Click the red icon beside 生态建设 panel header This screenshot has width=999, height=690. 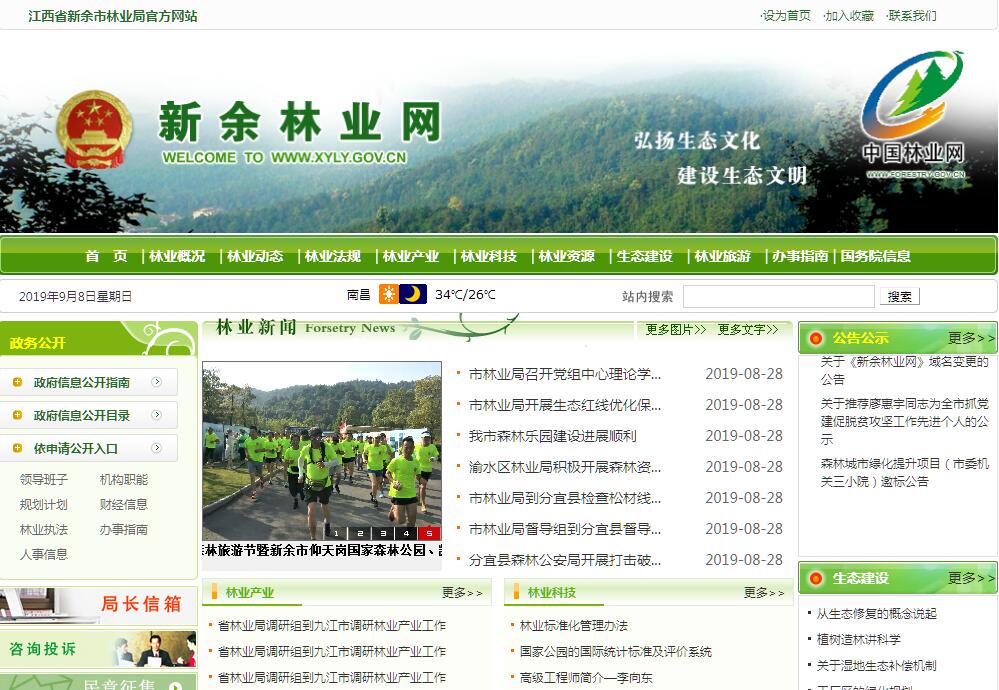[x=816, y=578]
